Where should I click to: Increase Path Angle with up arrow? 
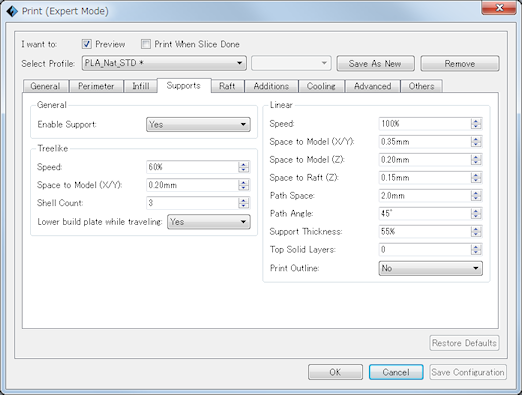(476, 211)
